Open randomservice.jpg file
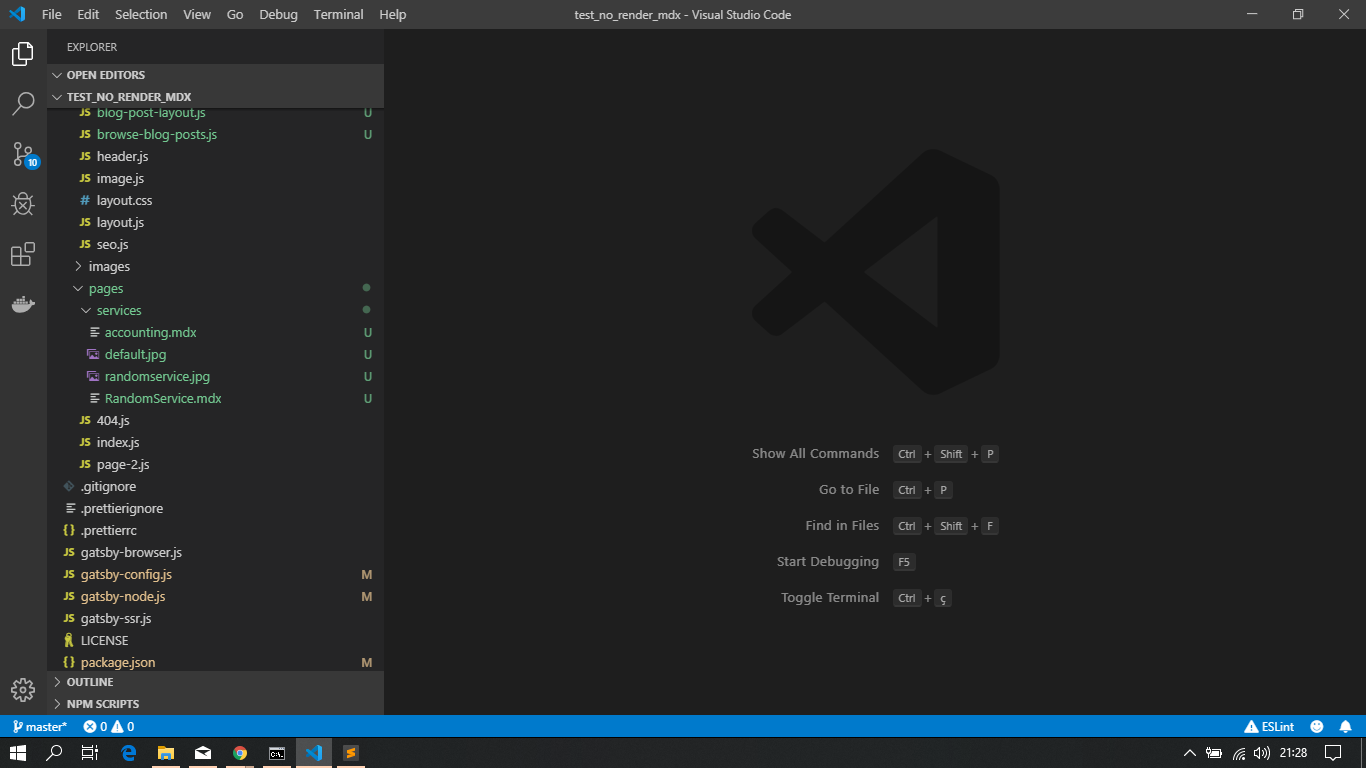 pos(215,376)
